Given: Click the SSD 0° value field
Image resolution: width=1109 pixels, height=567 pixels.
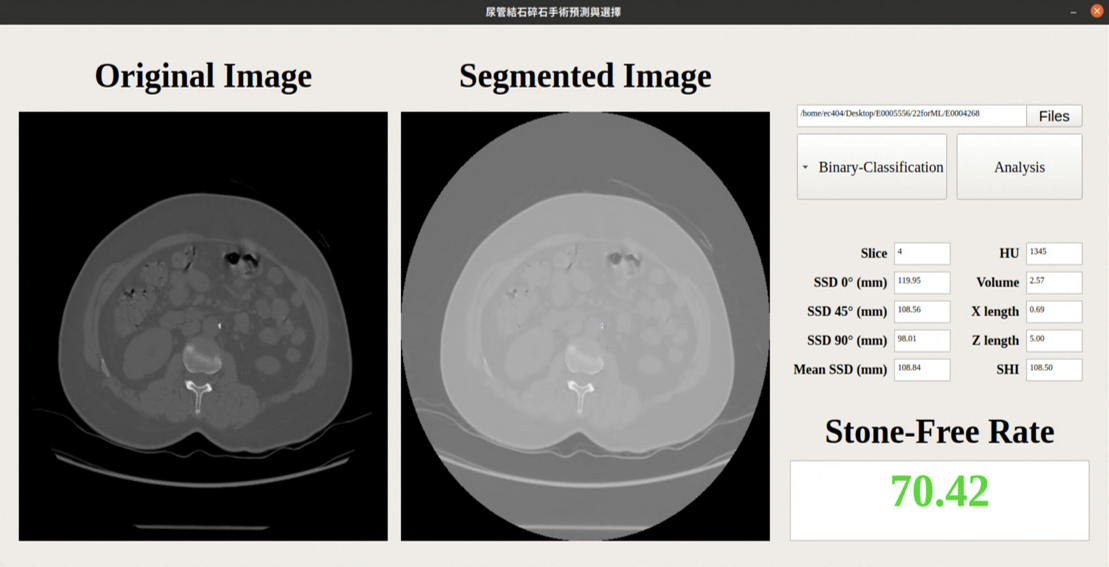Looking at the screenshot, I should [x=921, y=282].
